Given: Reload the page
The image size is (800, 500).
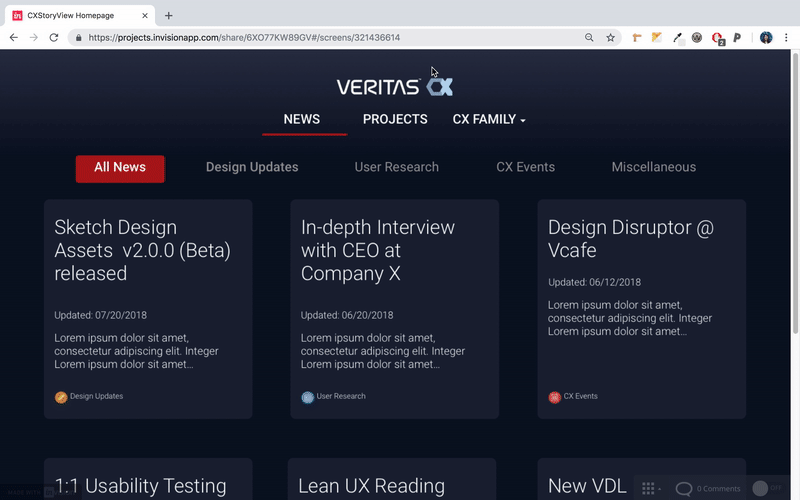Looking at the screenshot, I should tap(55, 37).
